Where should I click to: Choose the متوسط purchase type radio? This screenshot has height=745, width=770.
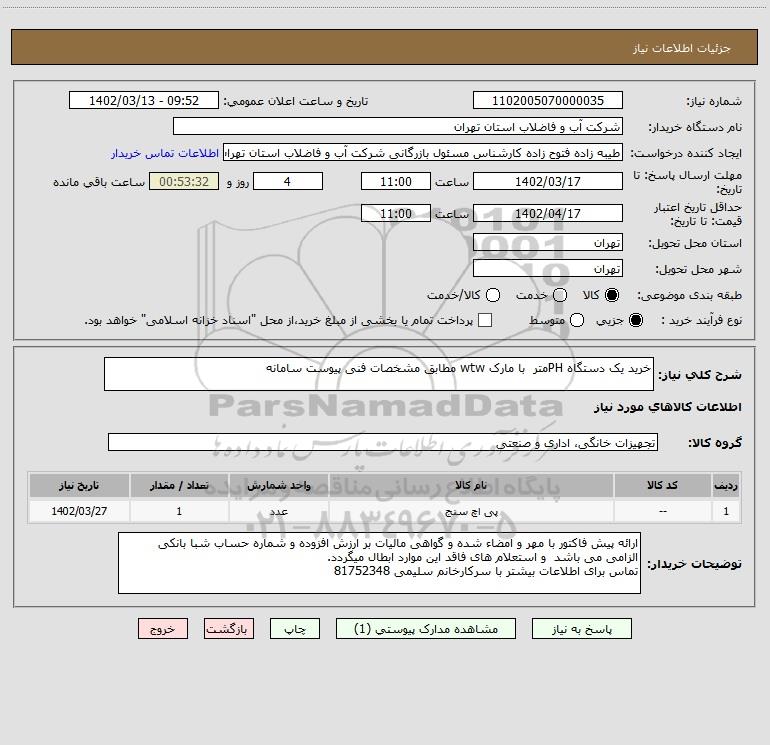577,320
